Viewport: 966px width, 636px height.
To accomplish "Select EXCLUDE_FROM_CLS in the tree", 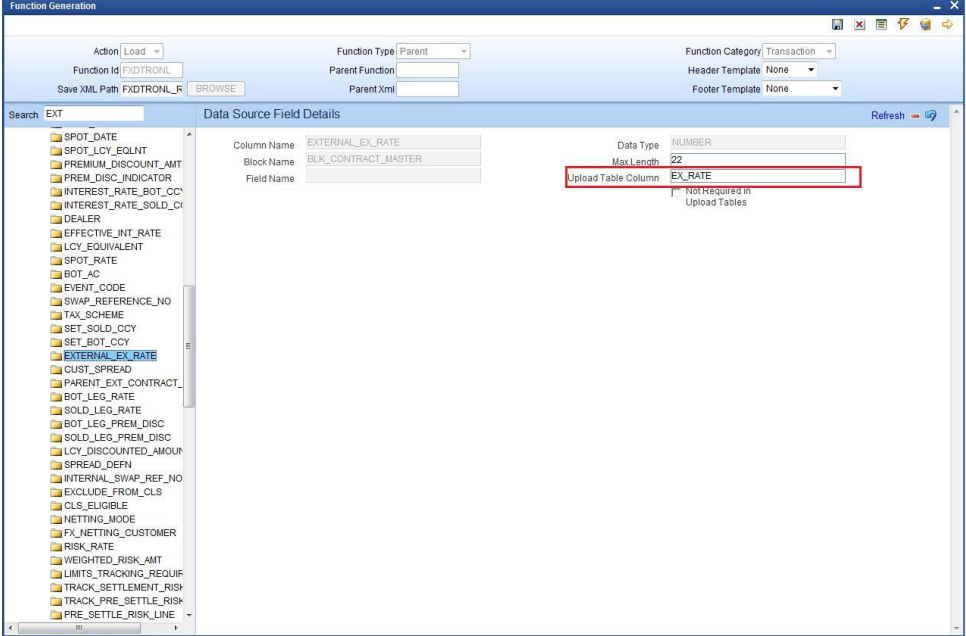I will point(113,492).
